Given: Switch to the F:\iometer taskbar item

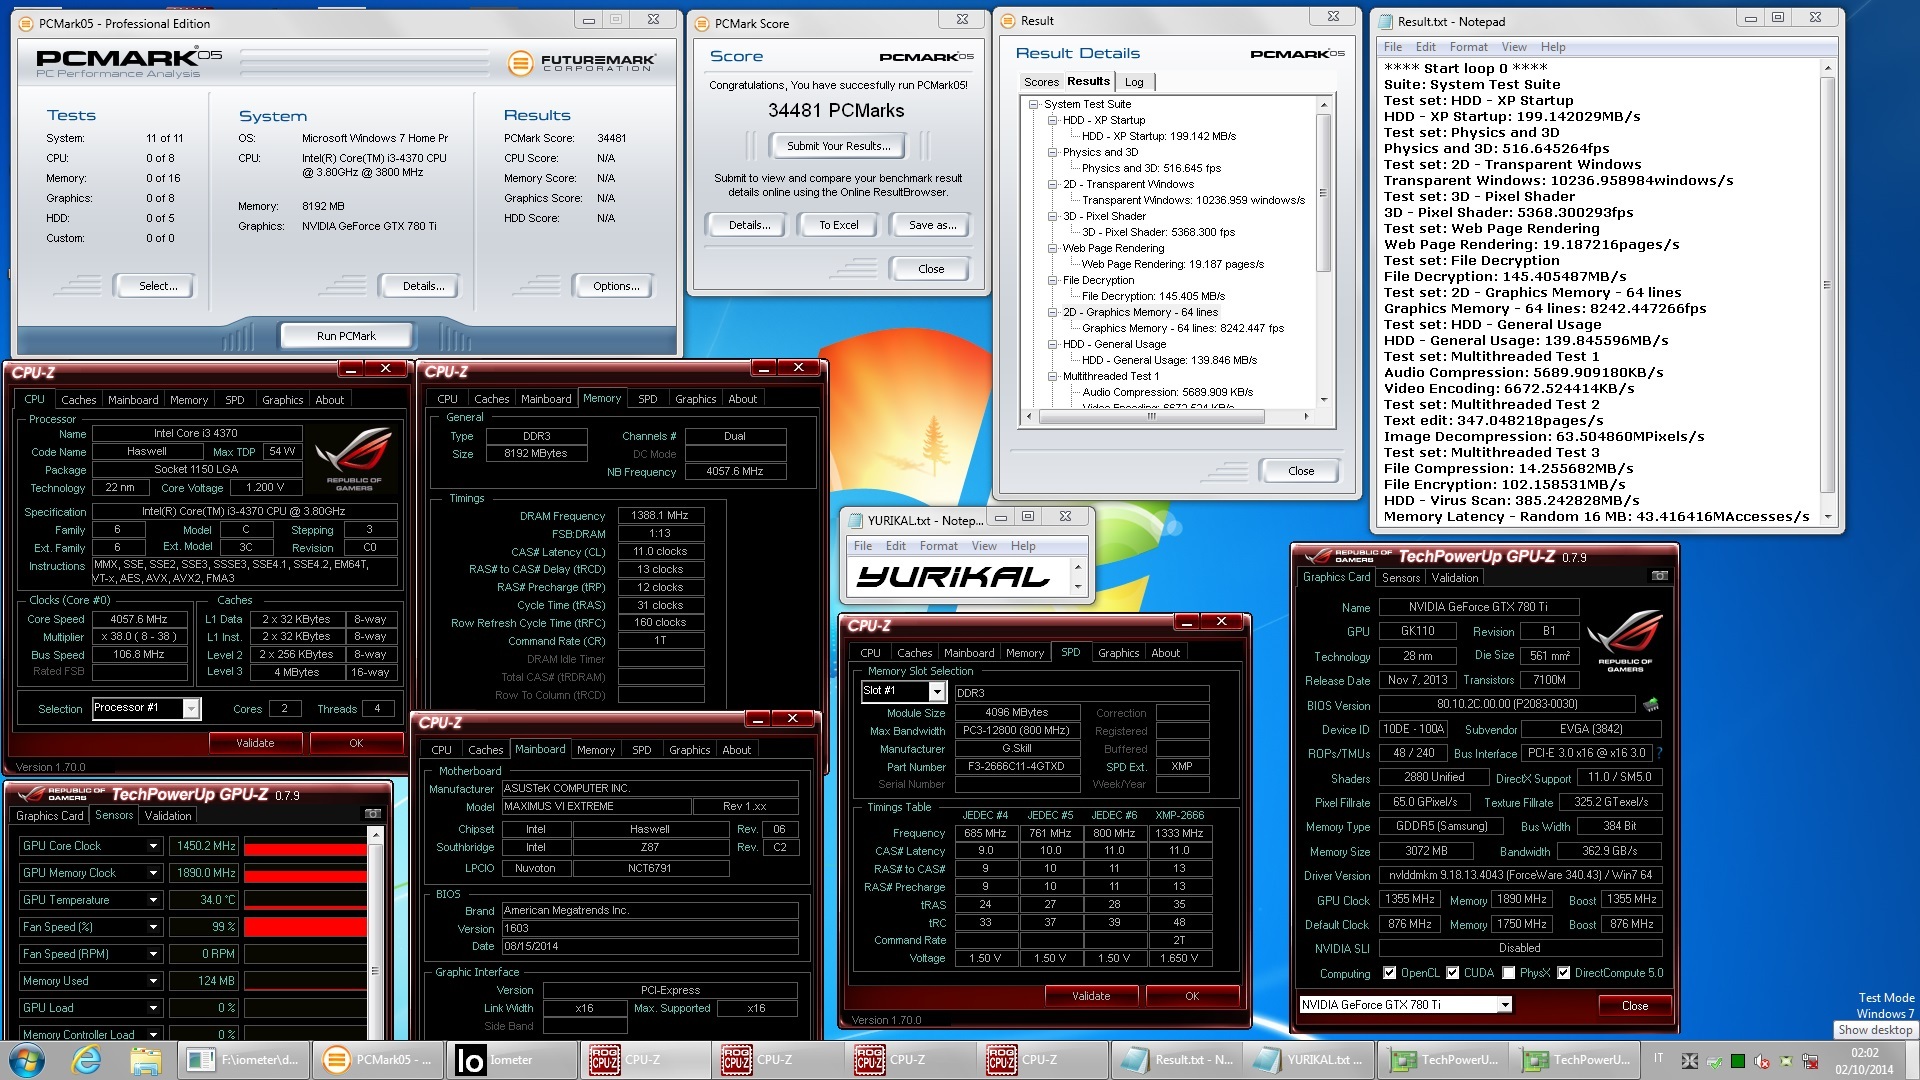Looking at the screenshot, I should pyautogui.click(x=243, y=1059).
